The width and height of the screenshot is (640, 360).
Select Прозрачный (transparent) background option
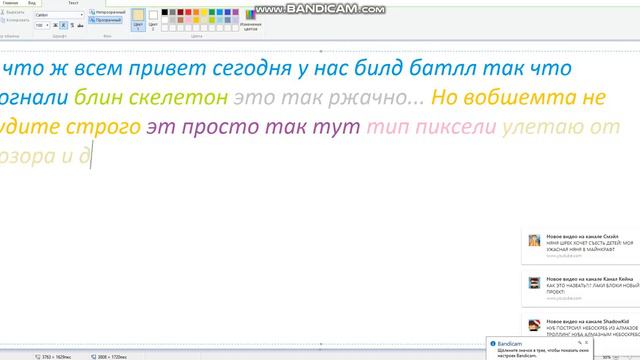click(105, 20)
